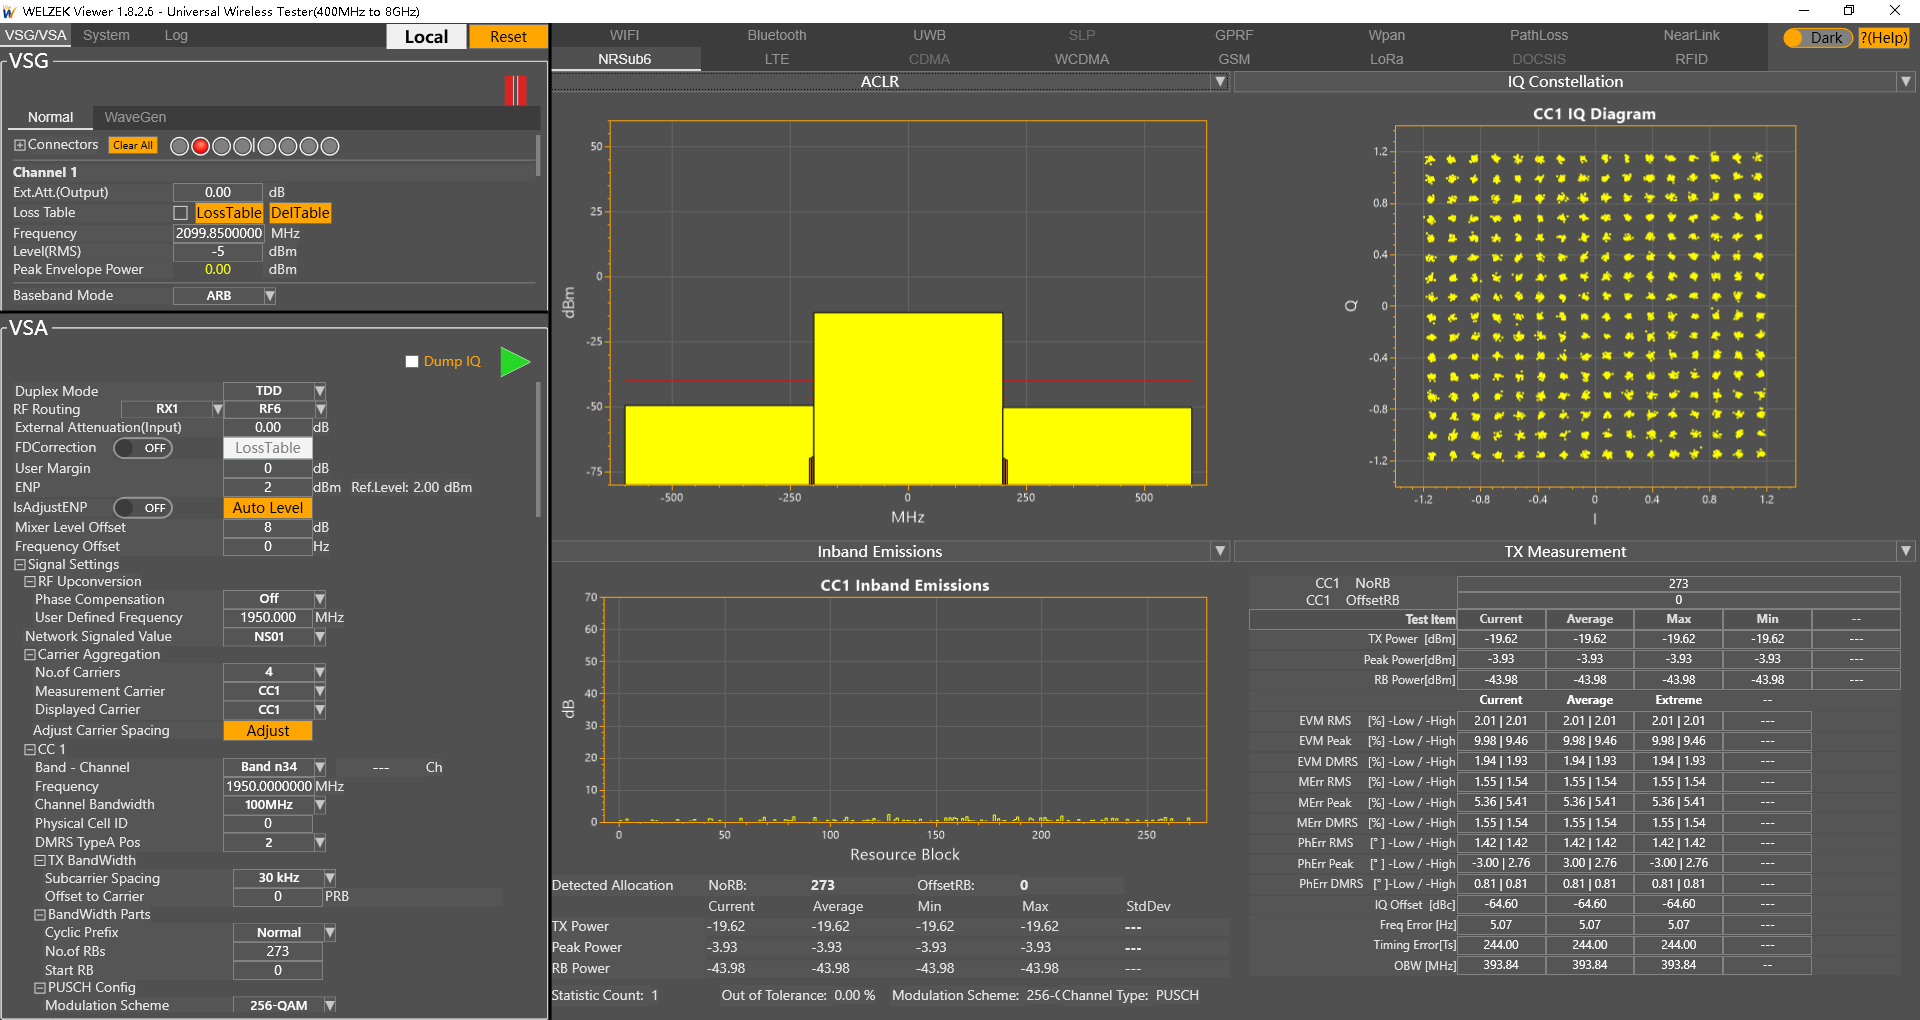Select the Bluetooth technology tab
The width and height of the screenshot is (1920, 1020).
pyautogui.click(x=777, y=35)
